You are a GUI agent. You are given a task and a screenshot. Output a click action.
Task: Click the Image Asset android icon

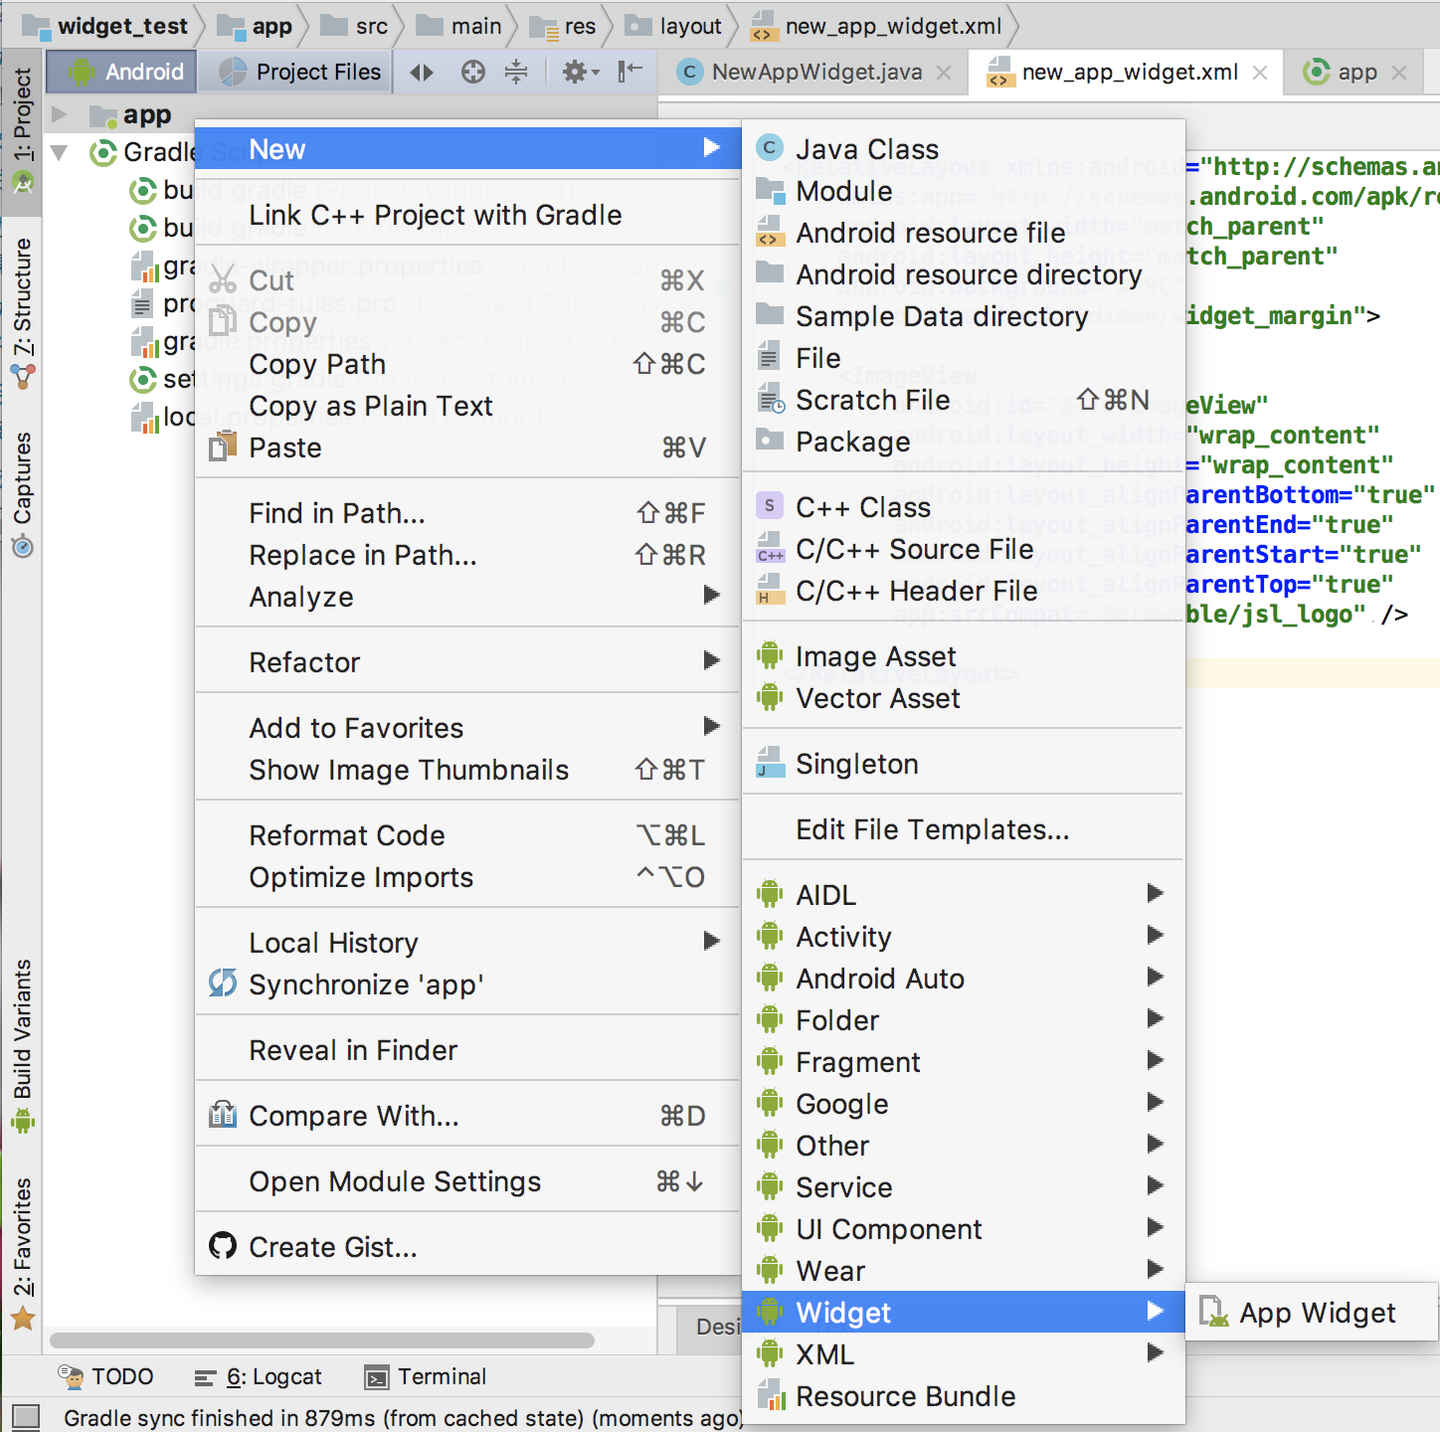point(769,656)
